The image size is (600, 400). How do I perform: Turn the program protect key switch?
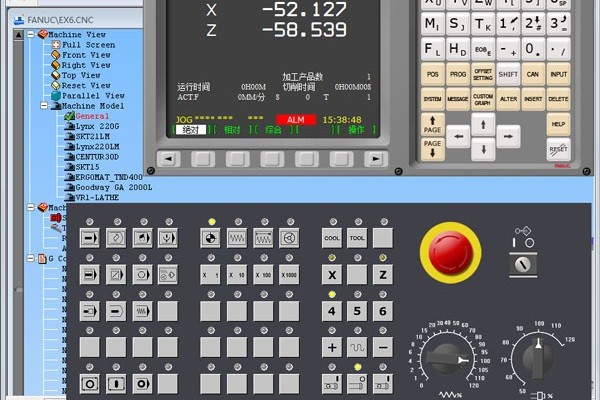pos(521,263)
